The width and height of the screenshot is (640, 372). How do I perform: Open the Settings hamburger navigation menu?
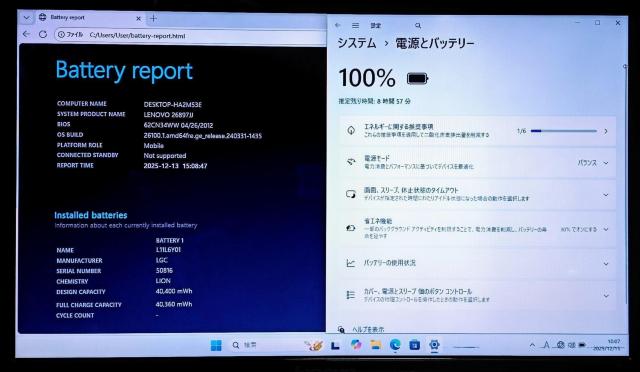(x=356, y=25)
